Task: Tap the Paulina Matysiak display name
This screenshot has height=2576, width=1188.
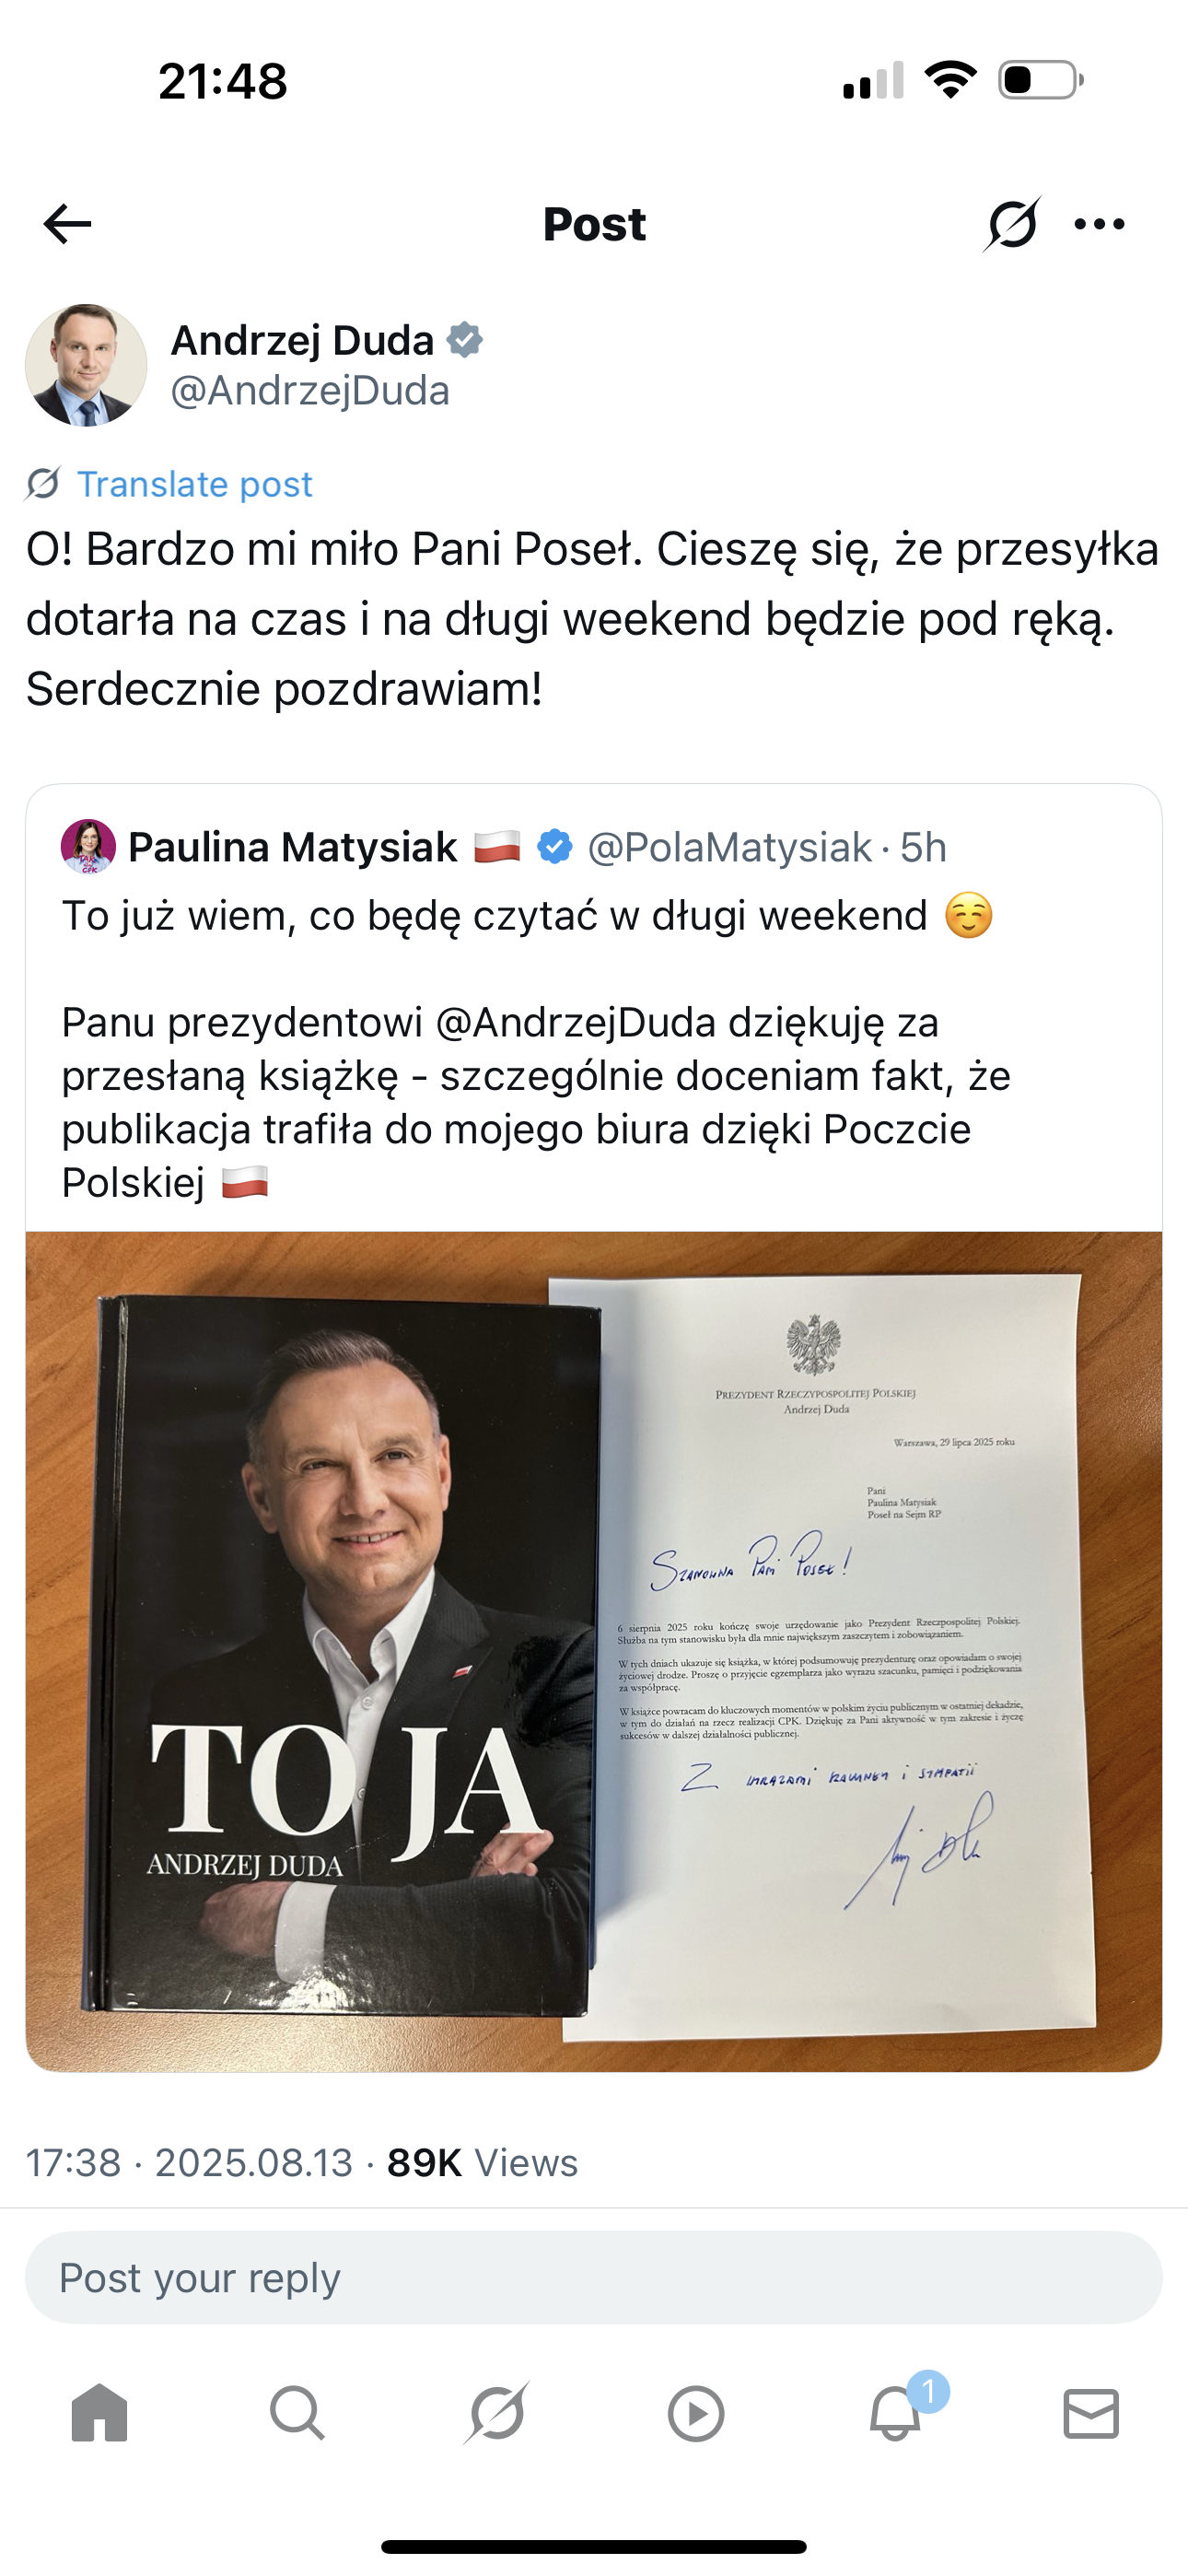Action: pyautogui.click(x=292, y=847)
